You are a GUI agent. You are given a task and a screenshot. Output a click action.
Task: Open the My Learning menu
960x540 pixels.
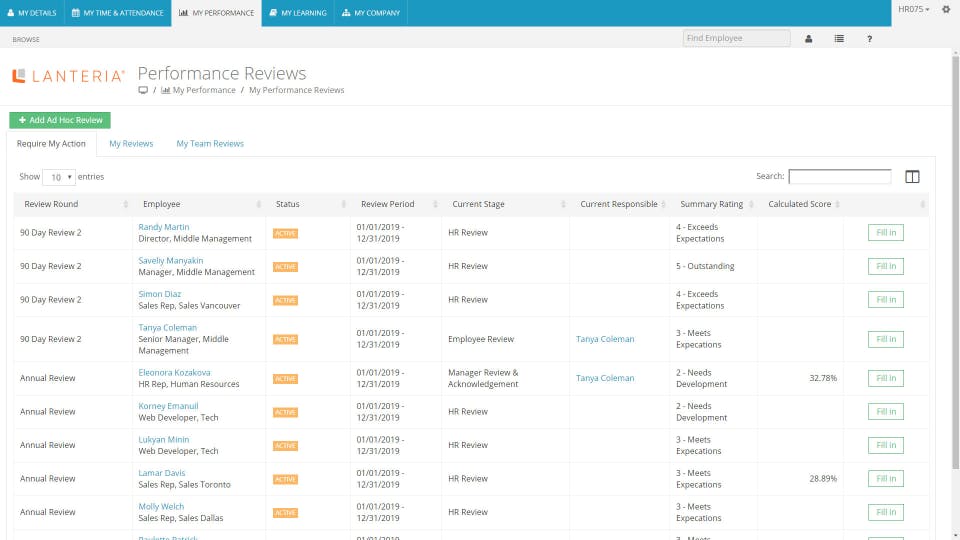(298, 13)
